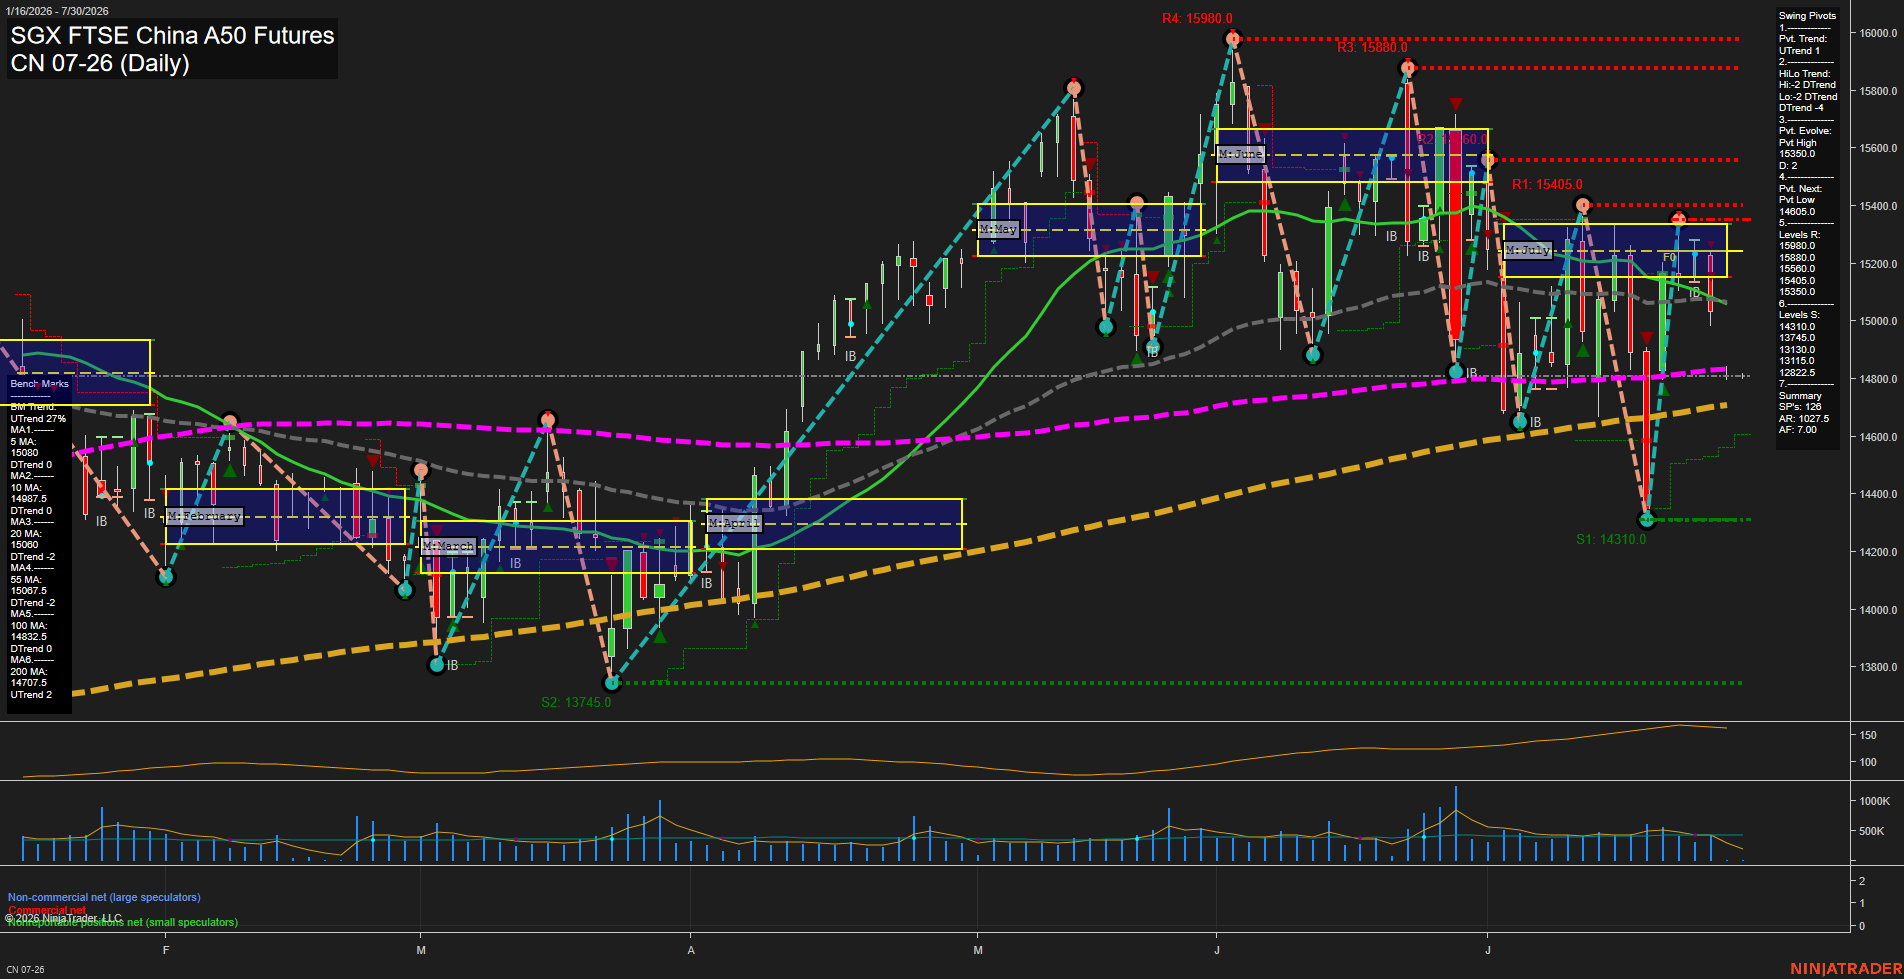Click the SGX FTSE China A50 Futures title
1904x979 pixels.
tap(172, 36)
